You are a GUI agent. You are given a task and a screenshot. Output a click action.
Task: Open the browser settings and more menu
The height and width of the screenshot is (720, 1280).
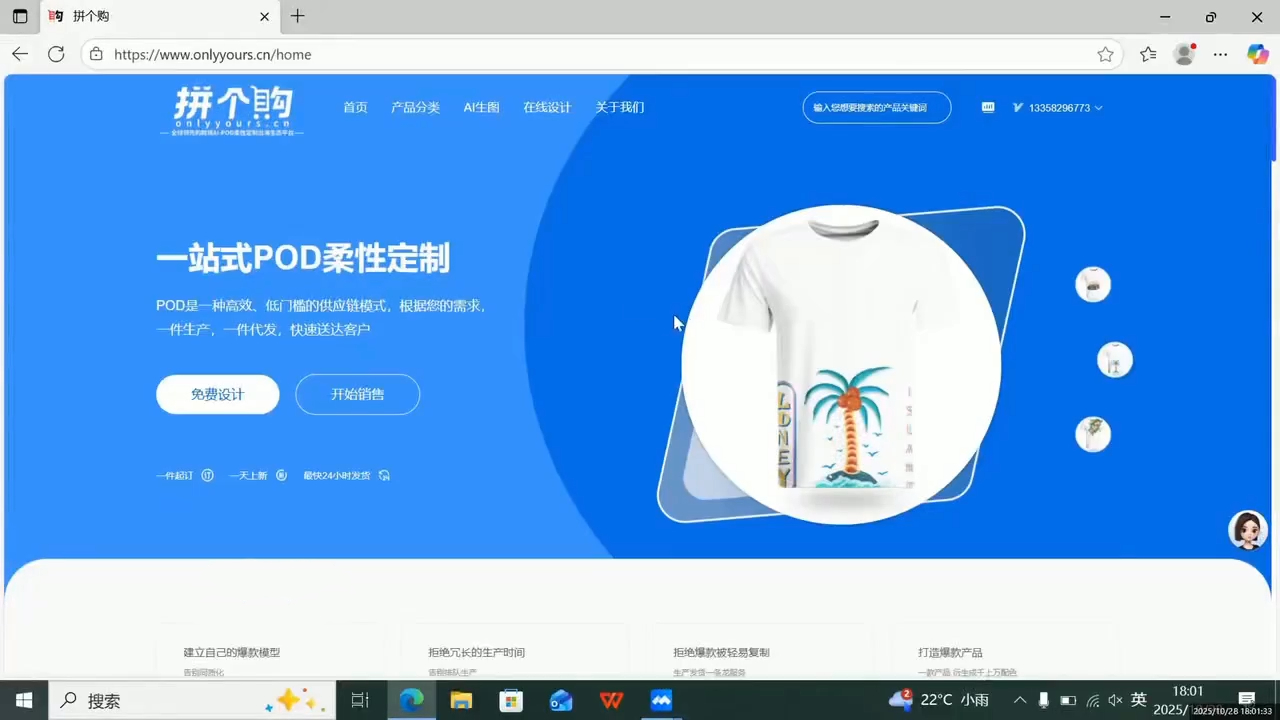click(x=1220, y=54)
